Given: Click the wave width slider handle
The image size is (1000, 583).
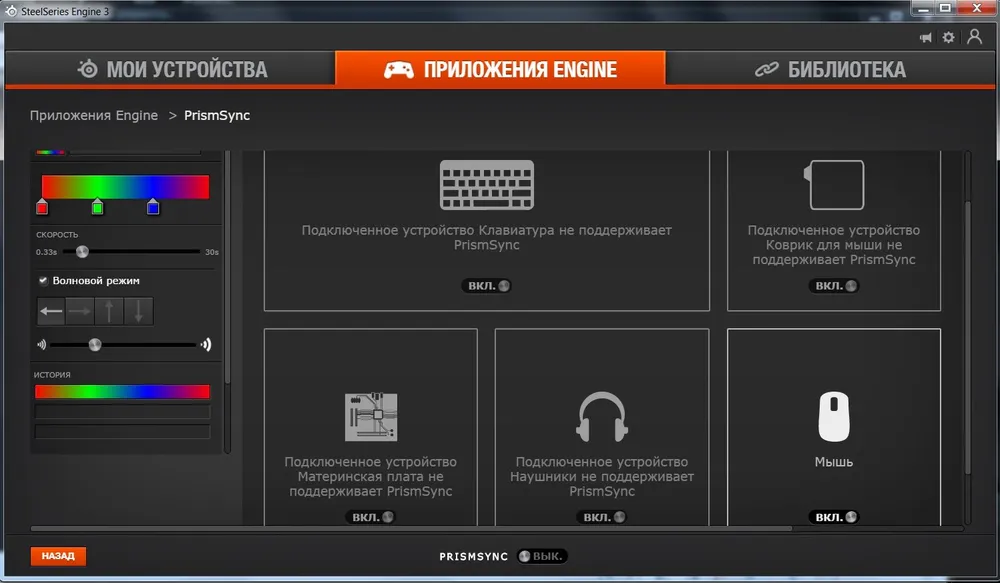Looking at the screenshot, I should point(95,345).
